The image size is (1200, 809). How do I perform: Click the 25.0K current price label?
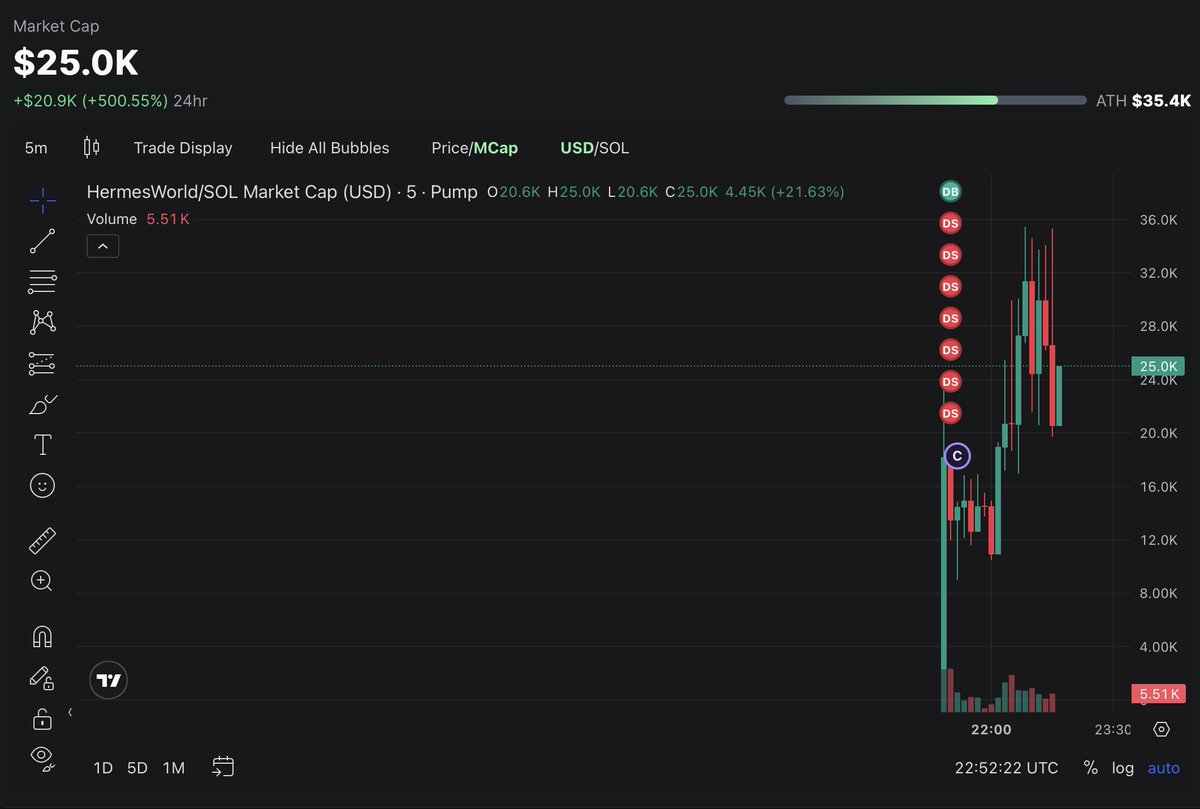pos(1159,367)
